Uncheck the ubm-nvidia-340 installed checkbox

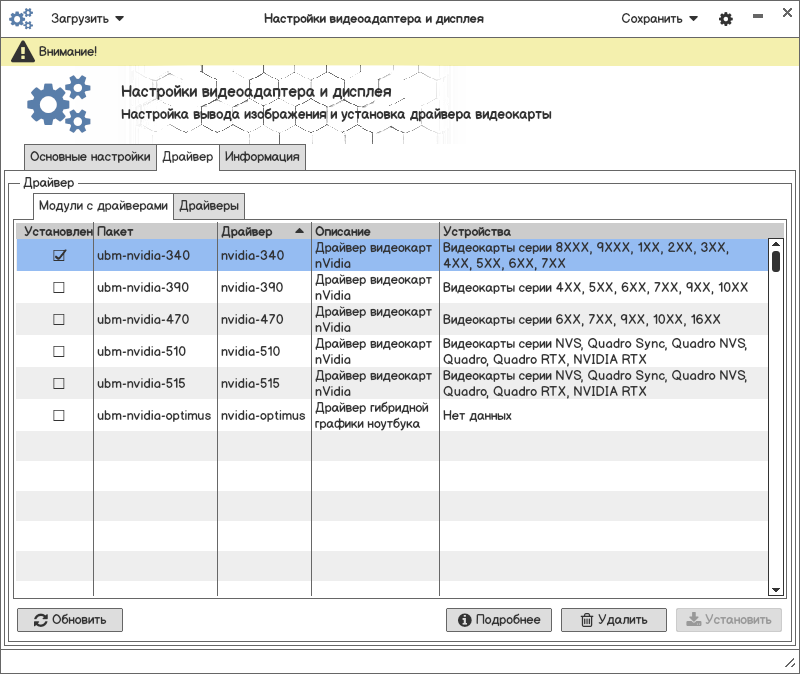[x=59, y=256]
